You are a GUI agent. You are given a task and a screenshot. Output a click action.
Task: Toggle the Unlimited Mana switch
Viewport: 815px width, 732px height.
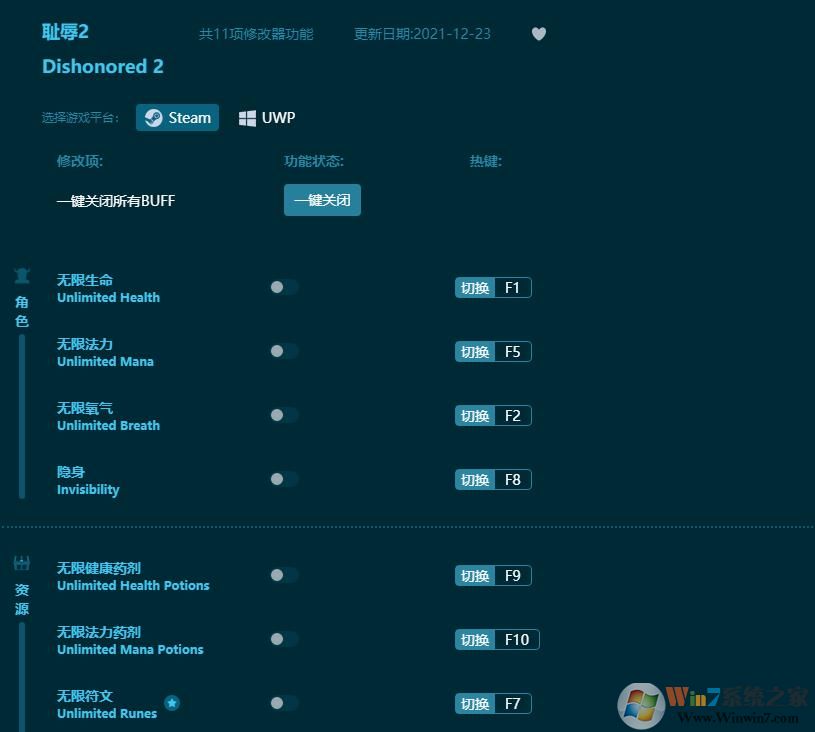283,351
